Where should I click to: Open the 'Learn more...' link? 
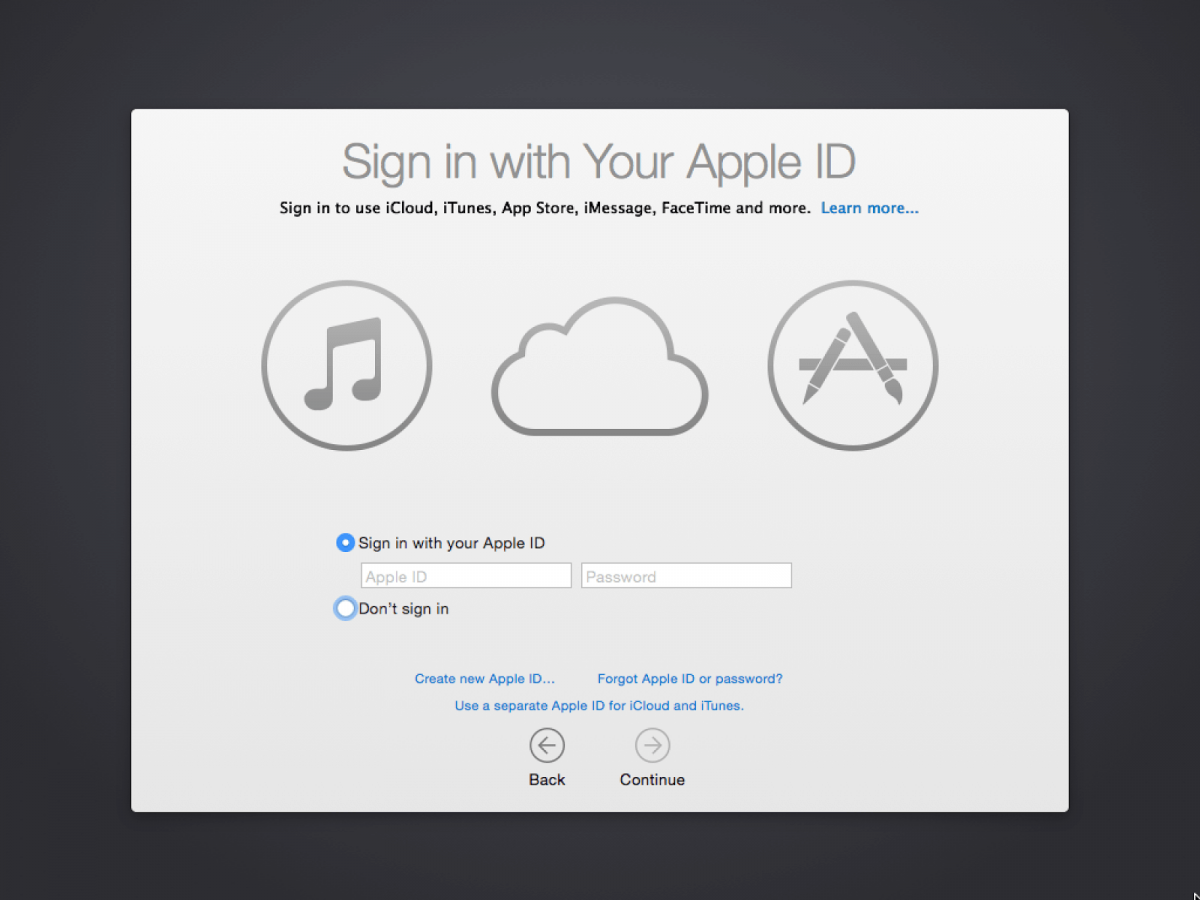pyautogui.click(x=869, y=208)
